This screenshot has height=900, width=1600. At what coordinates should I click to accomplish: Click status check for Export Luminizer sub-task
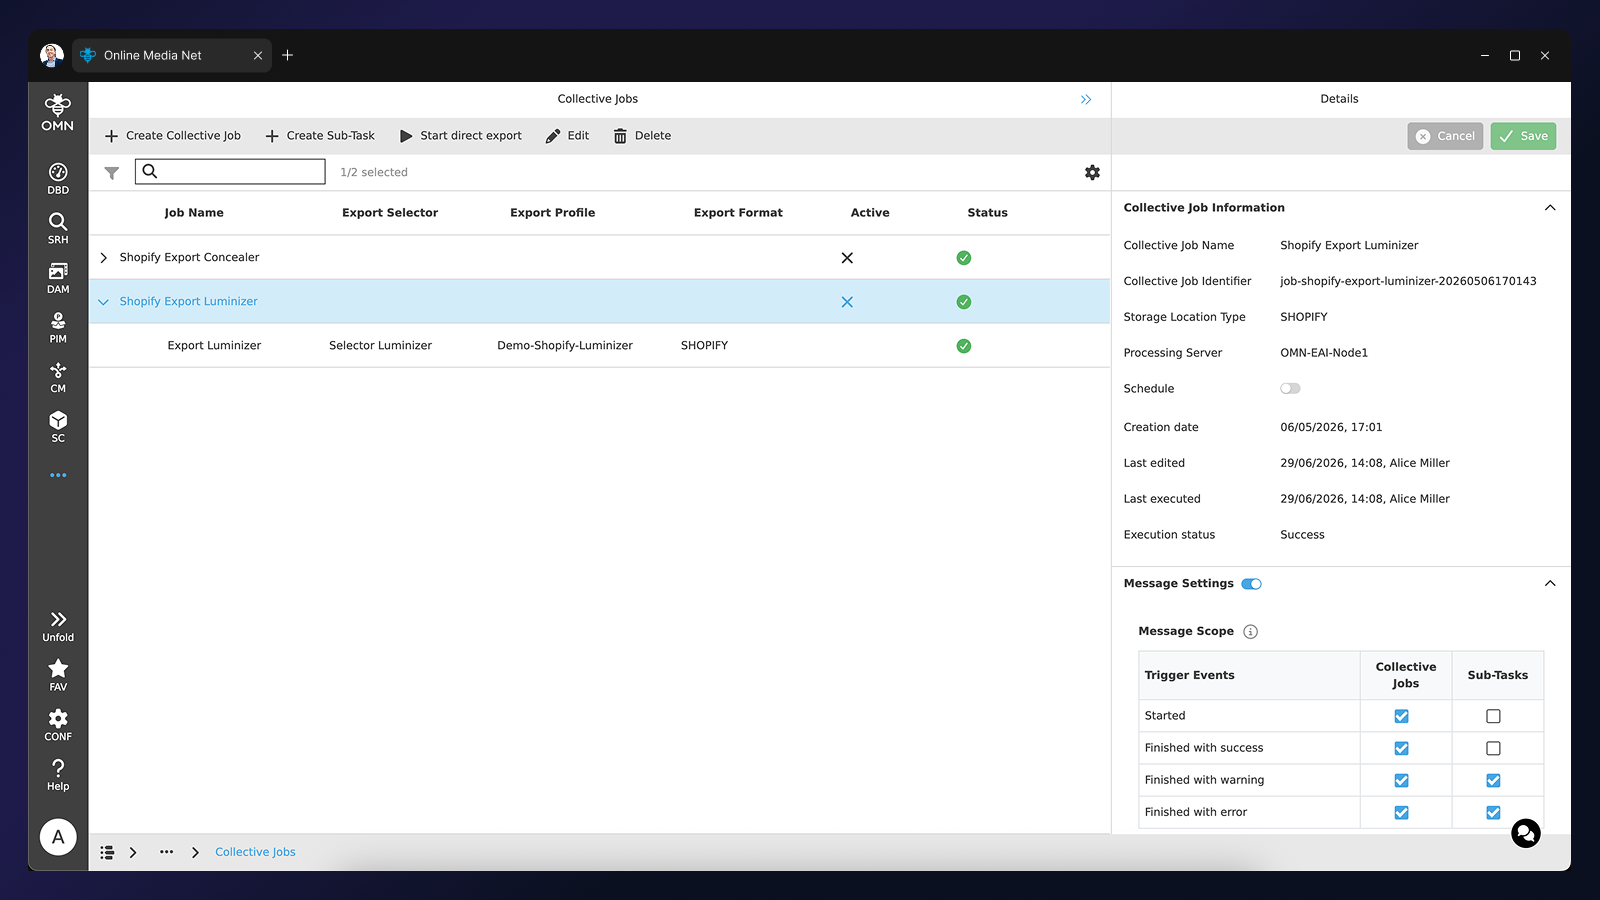coord(964,346)
